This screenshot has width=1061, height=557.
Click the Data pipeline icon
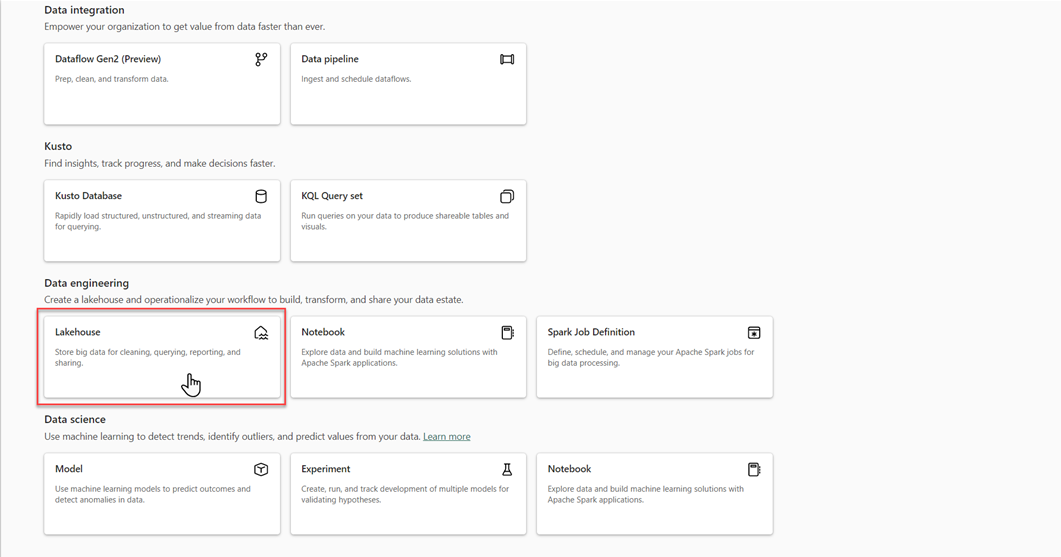tap(507, 60)
